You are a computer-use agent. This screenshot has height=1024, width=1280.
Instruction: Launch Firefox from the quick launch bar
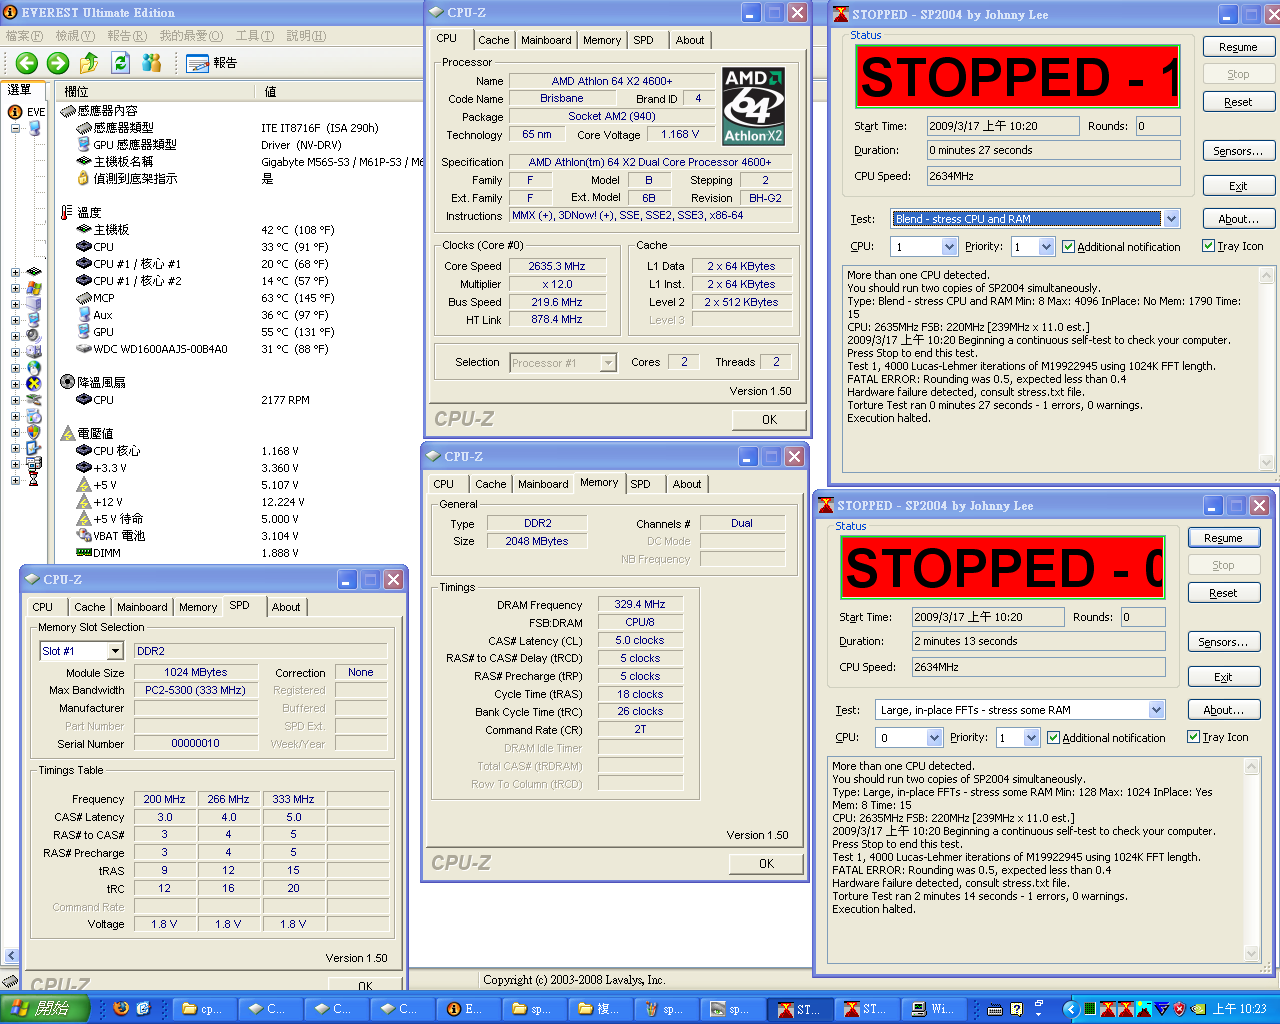coord(121,1009)
